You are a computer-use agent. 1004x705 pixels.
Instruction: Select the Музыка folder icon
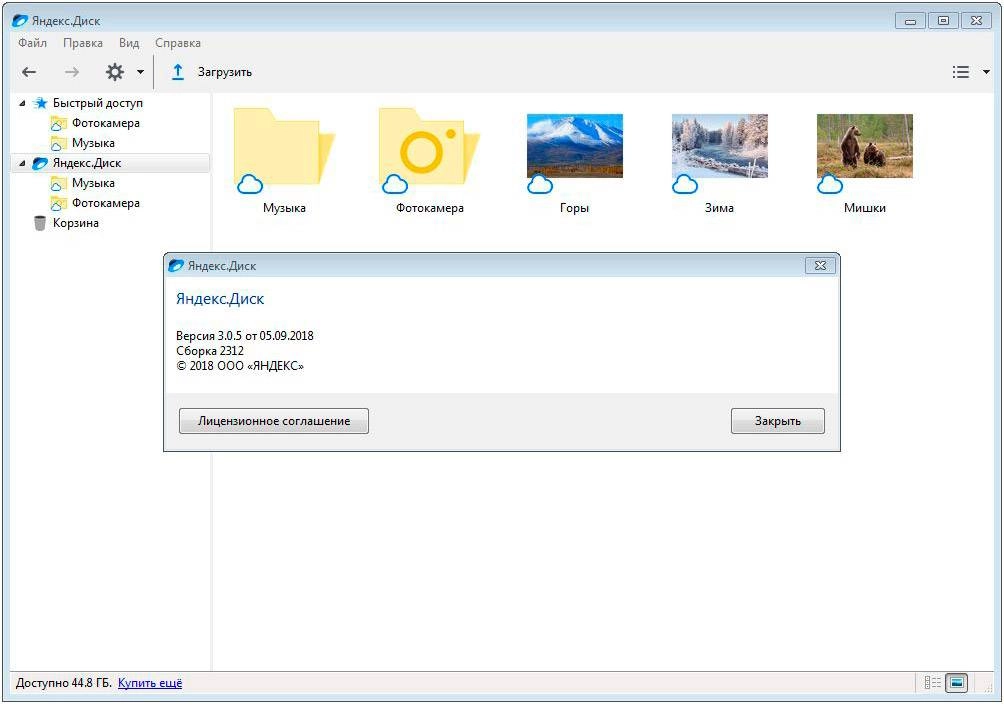[284, 147]
